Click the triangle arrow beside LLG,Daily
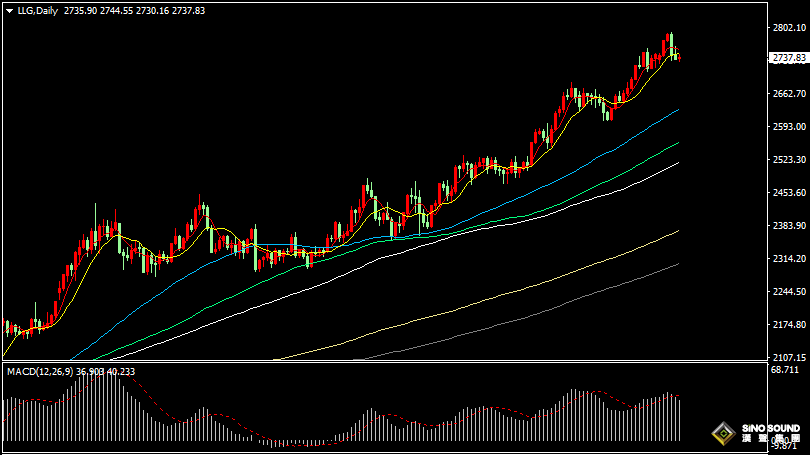Viewport: 810px width, 455px height. pyautogui.click(x=9, y=11)
